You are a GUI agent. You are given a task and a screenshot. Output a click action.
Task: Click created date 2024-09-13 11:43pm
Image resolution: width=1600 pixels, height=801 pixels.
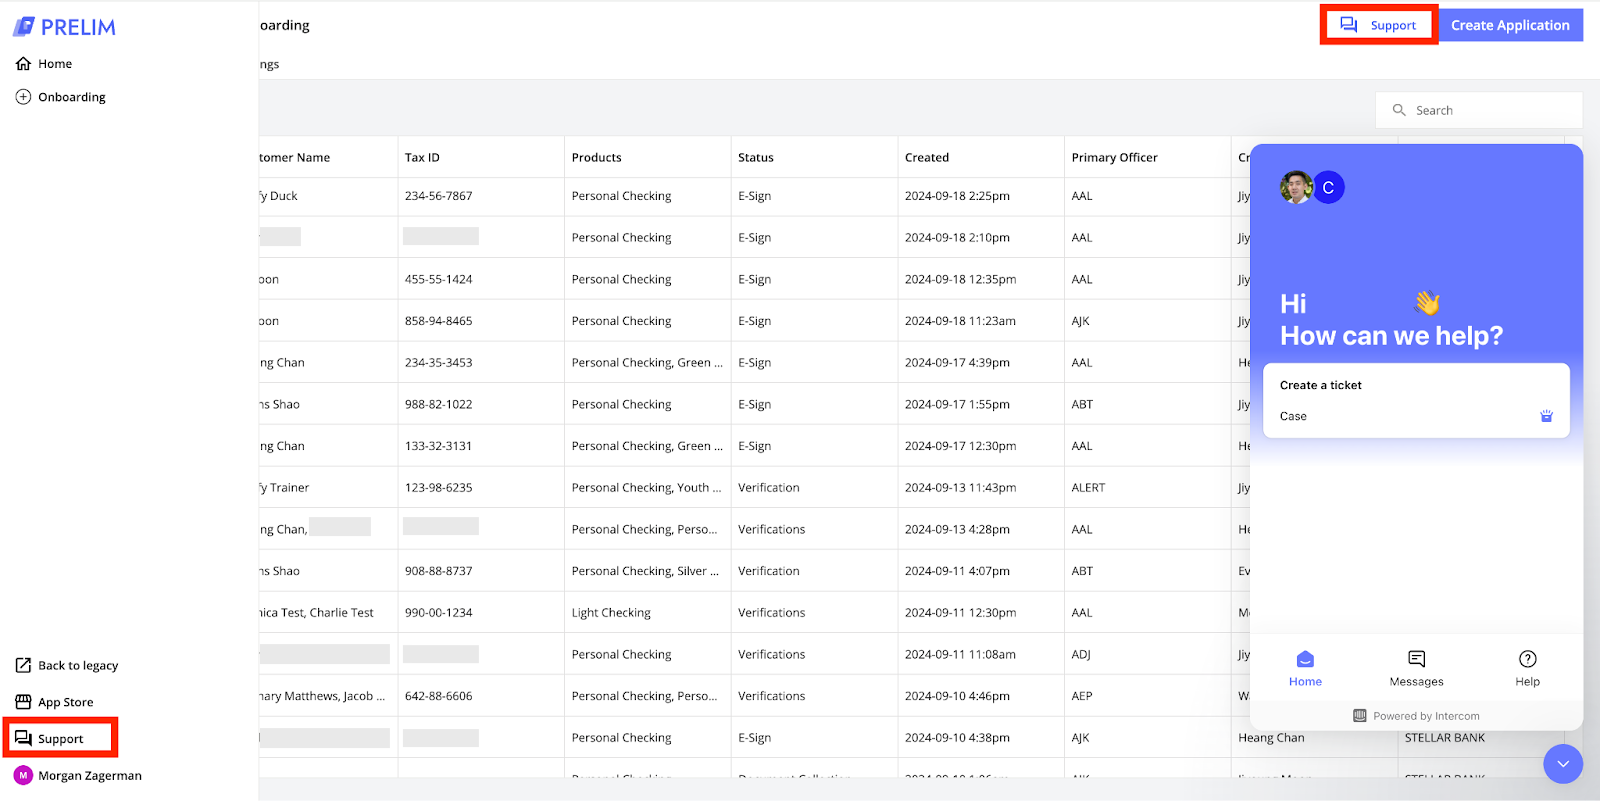(960, 488)
